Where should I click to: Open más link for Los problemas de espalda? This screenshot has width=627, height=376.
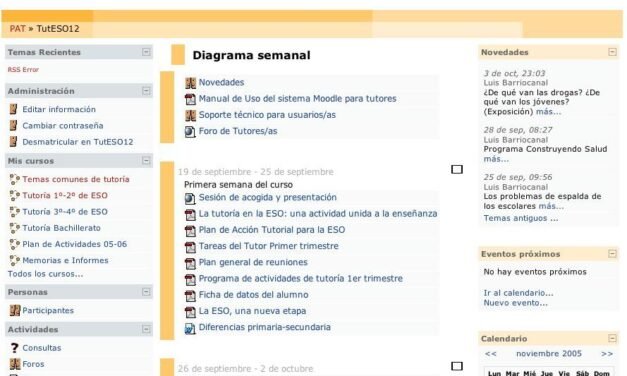tap(551, 206)
